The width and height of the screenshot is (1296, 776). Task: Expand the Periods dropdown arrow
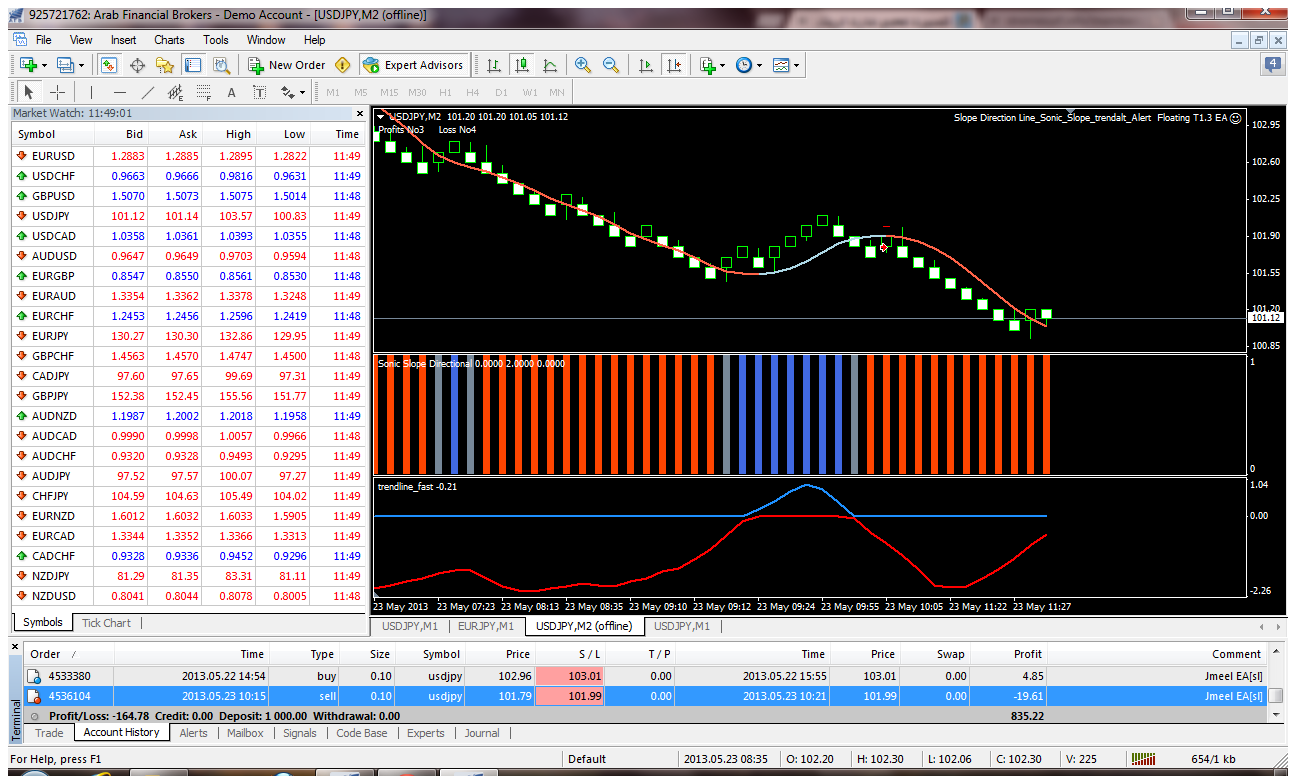(x=759, y=65)
